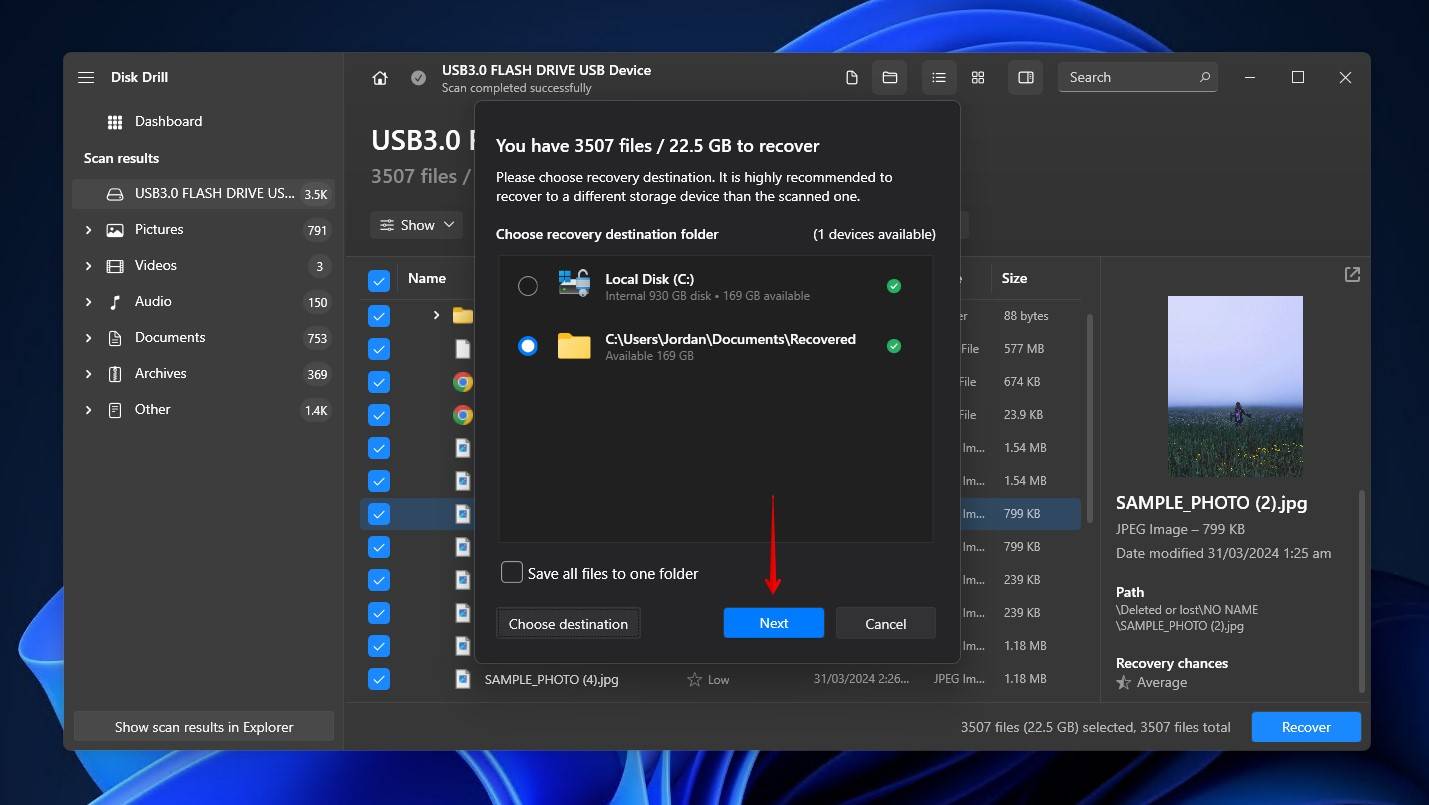The width and height of the screenshot is (1429, 805).
Task: Click the scan completed checkmark icon
Action: pyautogui.click(x=418, y=78)
